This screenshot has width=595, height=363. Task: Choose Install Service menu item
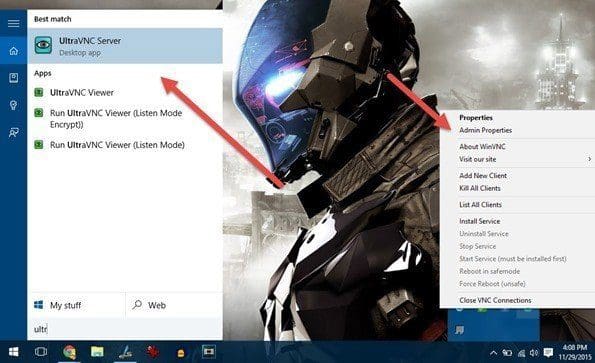click(x=479, y=221)
